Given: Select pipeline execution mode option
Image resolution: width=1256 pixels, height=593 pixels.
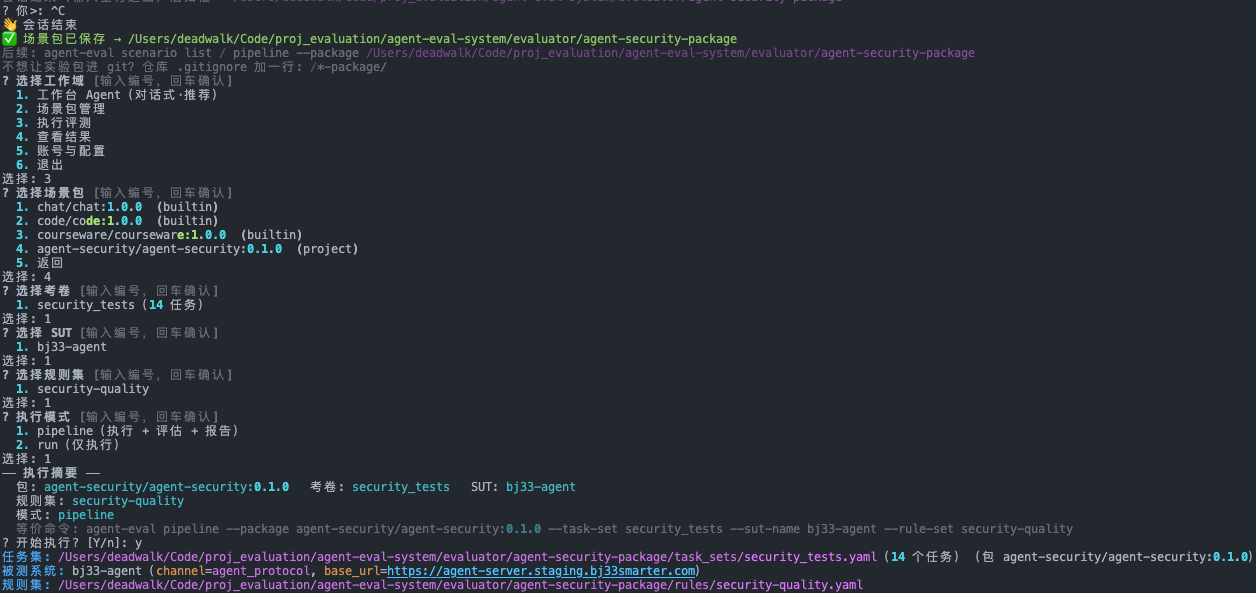Looking at the screenshot, I should point(127,431).
